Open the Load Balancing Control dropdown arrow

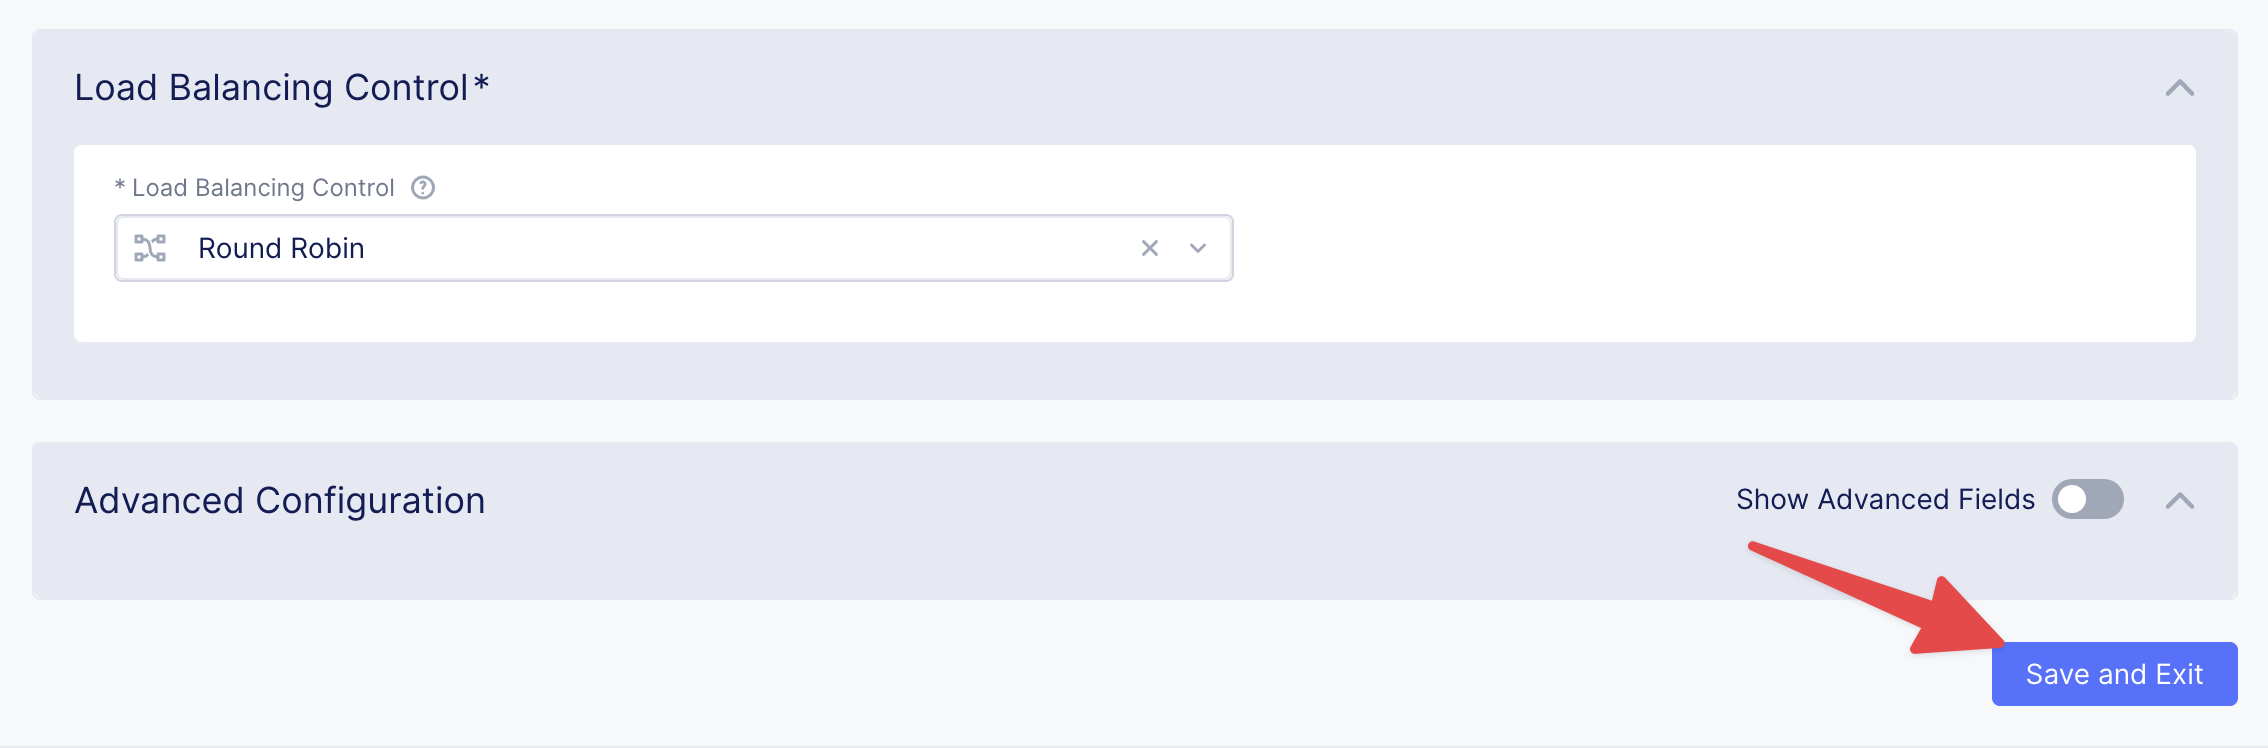(x=1198, y=248)
